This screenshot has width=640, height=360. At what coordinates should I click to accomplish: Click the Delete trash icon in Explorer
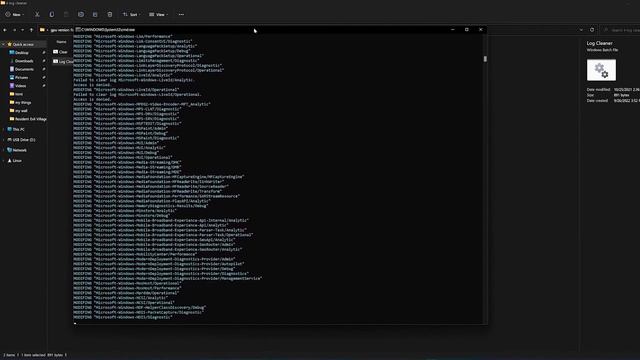click(x=110, y=15)
